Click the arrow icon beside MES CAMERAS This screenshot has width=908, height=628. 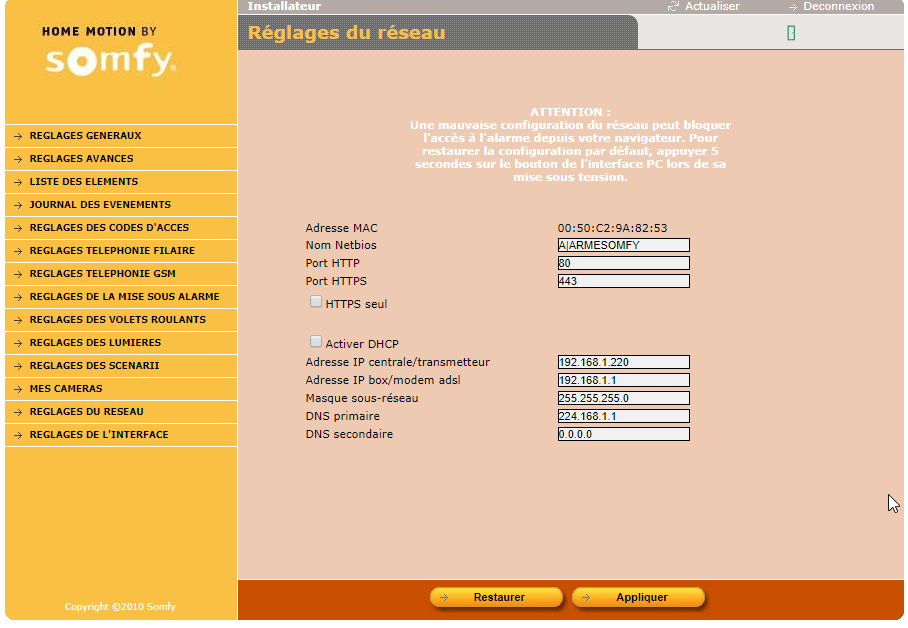coord(18,389)
